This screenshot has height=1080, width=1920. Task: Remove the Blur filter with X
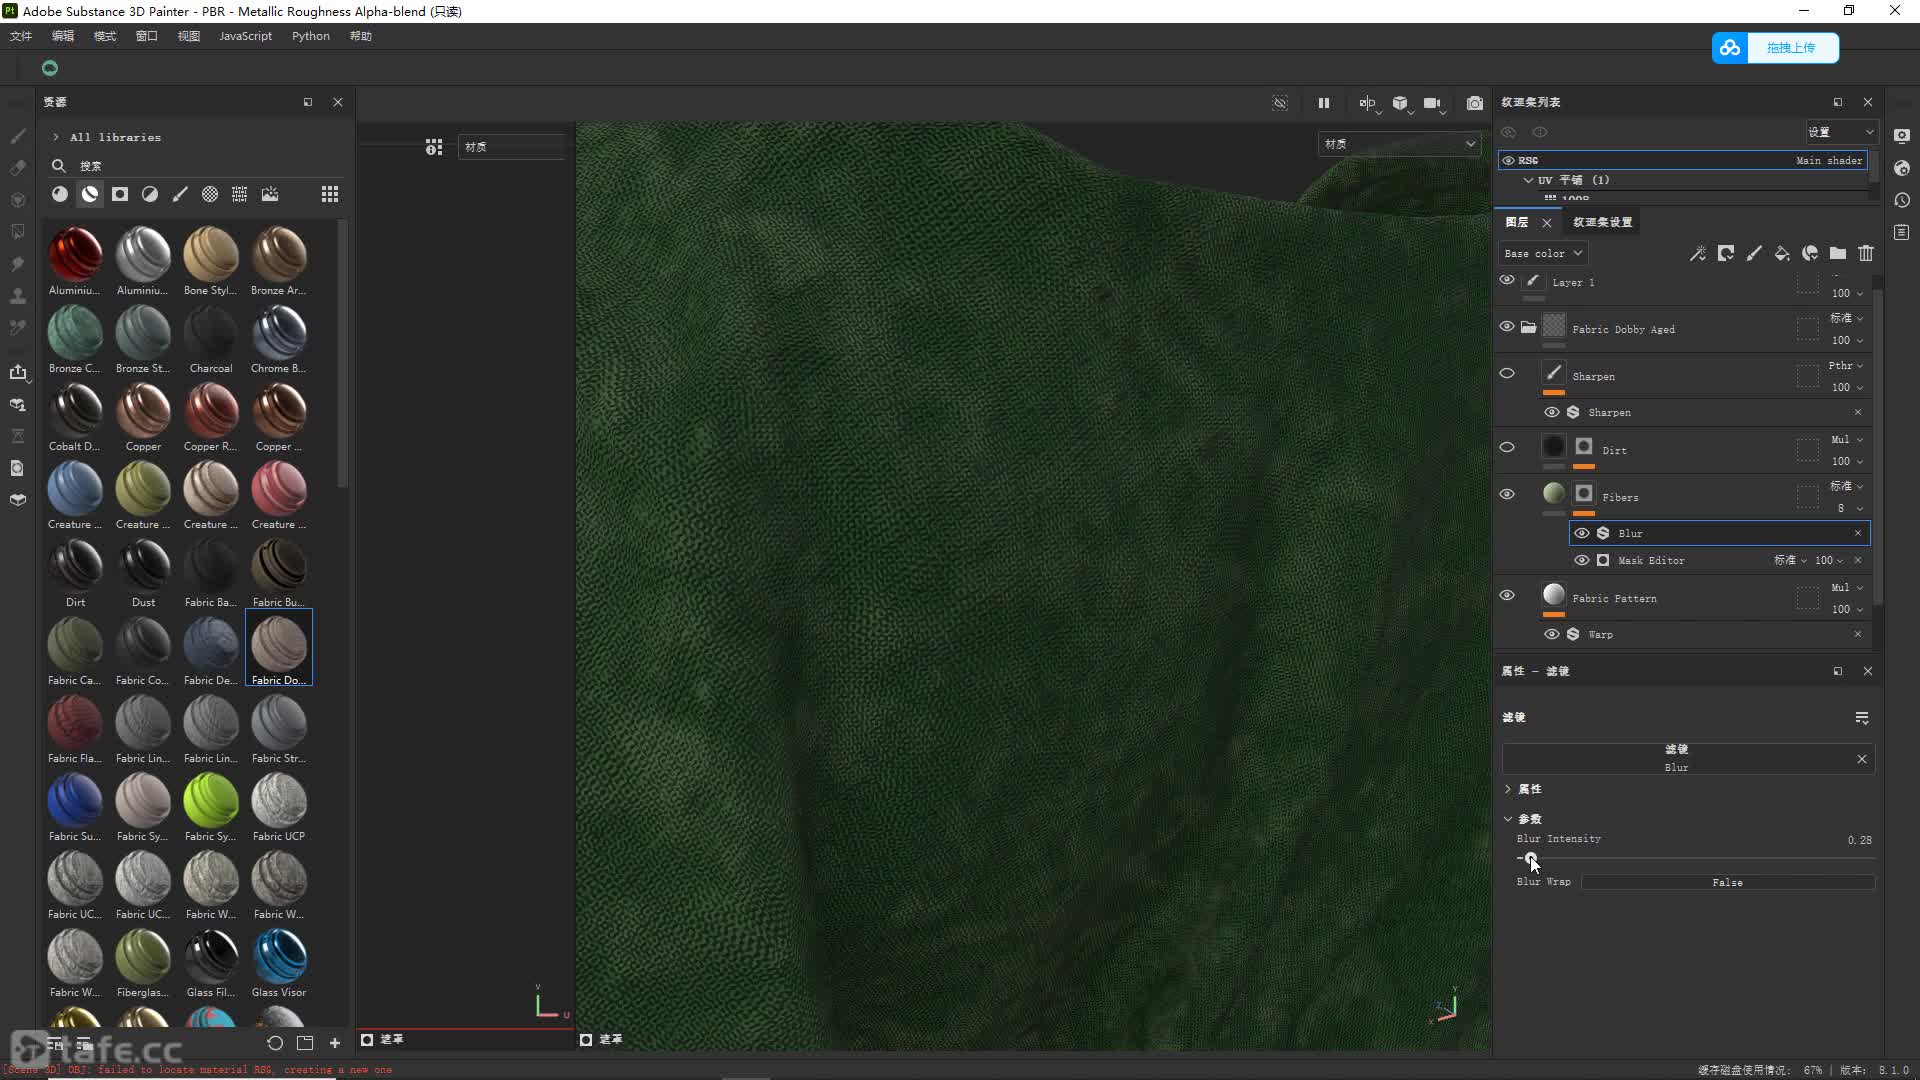pos(1858,533)
